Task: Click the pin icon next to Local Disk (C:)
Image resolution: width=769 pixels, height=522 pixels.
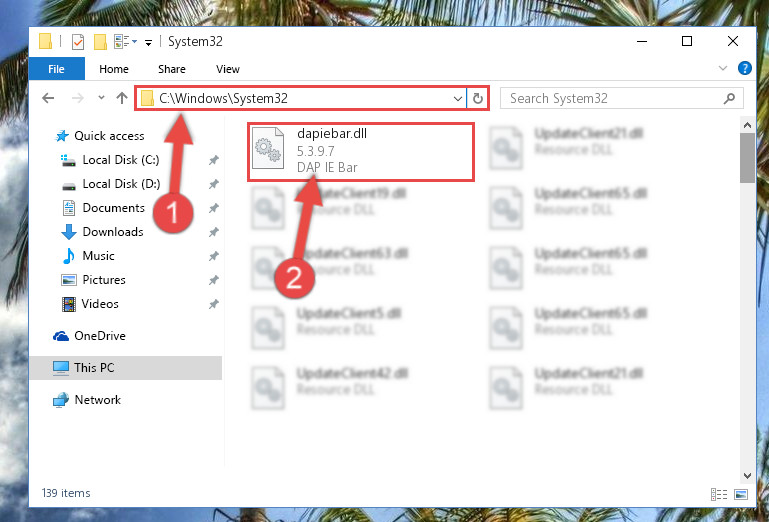Action: [213, 160]
